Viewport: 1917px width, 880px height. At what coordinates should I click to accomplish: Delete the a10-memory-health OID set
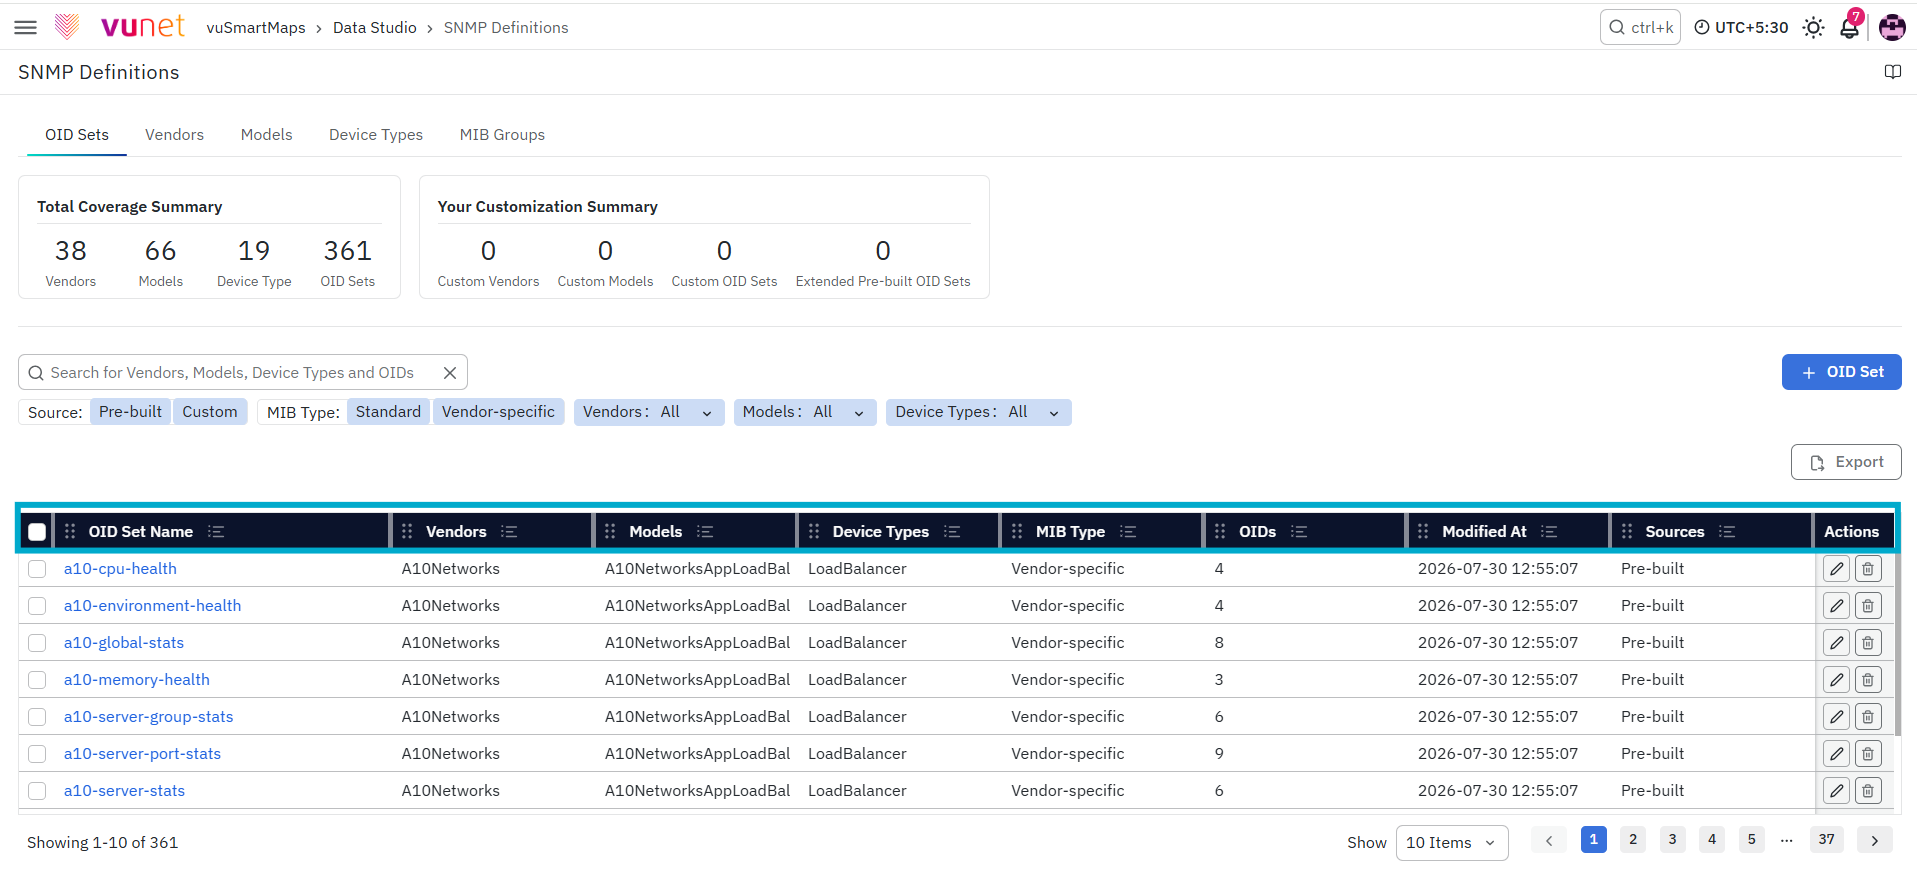click(x=1868, y=680)
